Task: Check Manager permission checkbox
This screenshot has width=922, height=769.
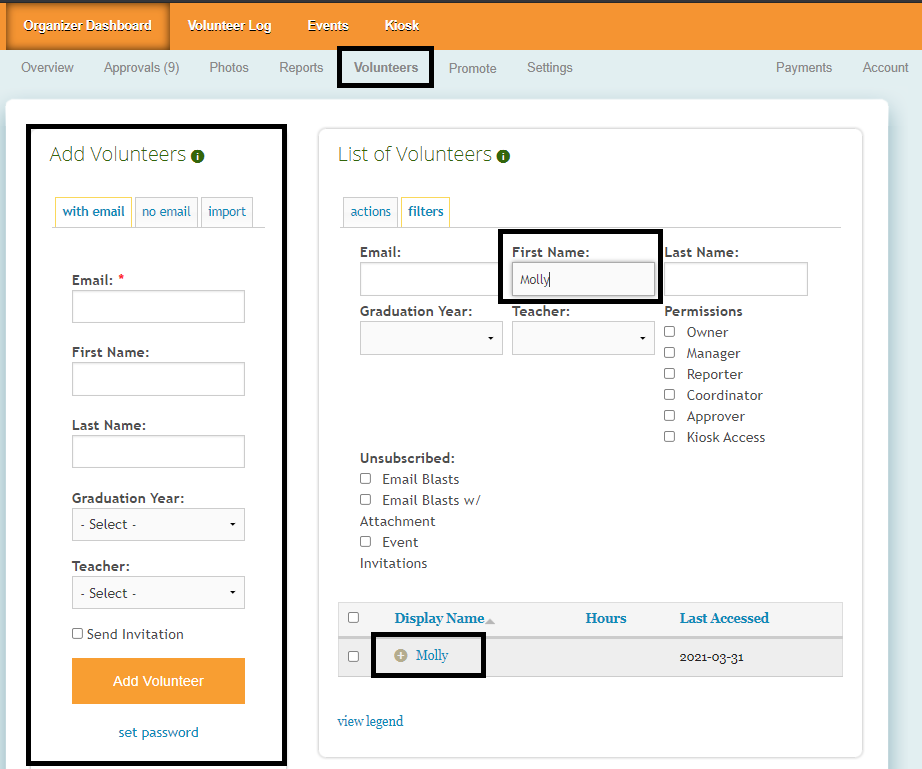Action: [x=670, y=353]
